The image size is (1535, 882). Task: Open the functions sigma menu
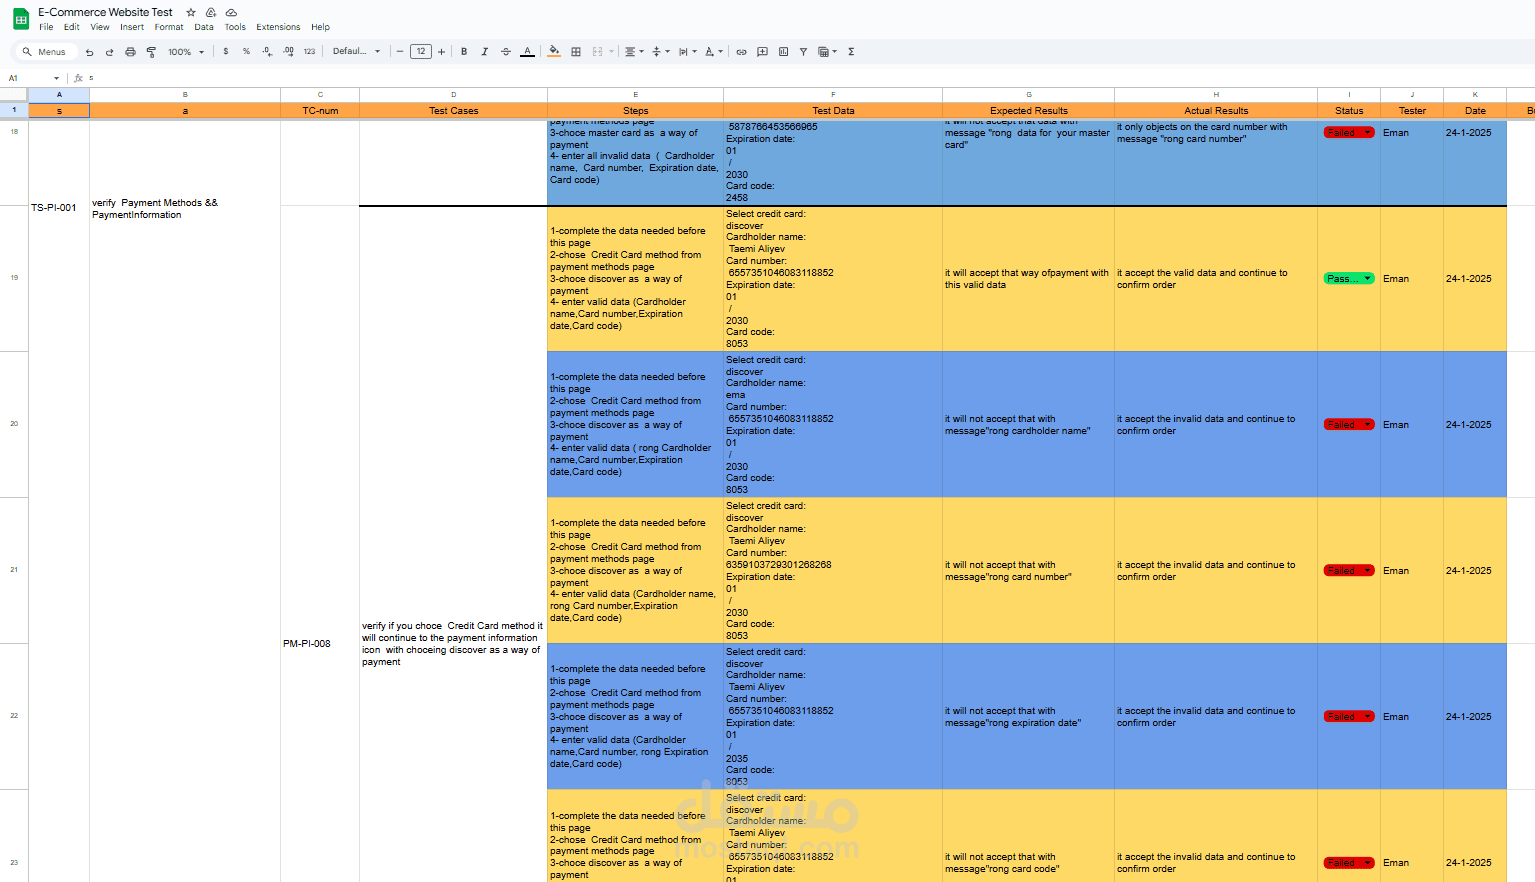(x=851, y=52)
